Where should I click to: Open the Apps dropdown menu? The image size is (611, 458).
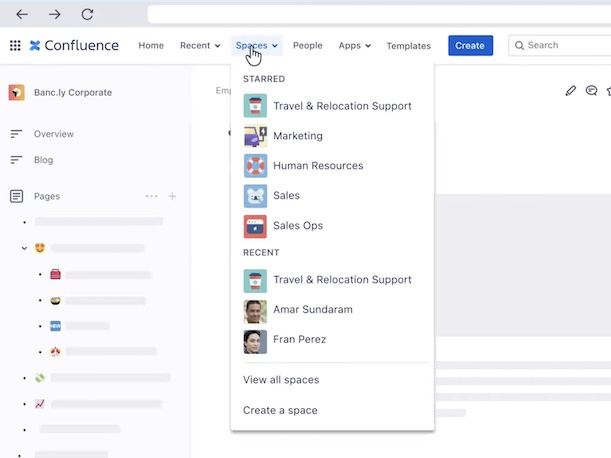click(x=354, y=45)
